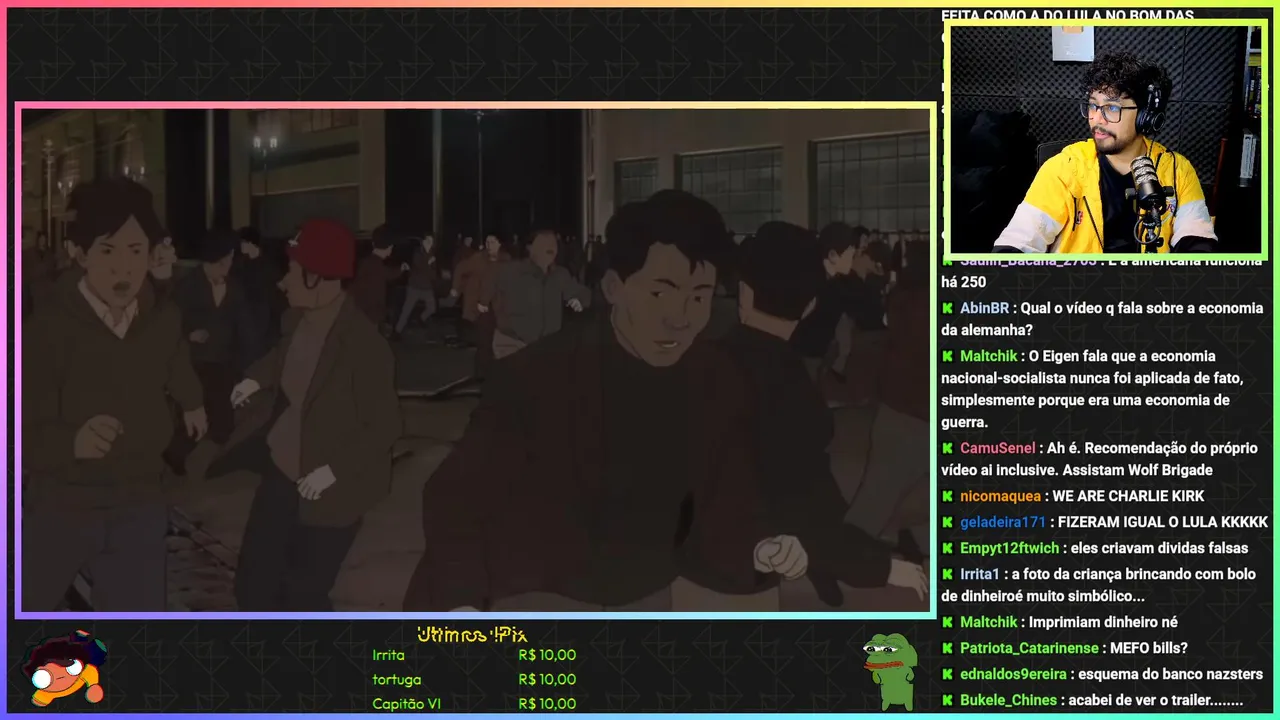Open Maltchik's name beside 'O Eigen fala'
This screenshot has height=720, width=1280.
[988, 356]
